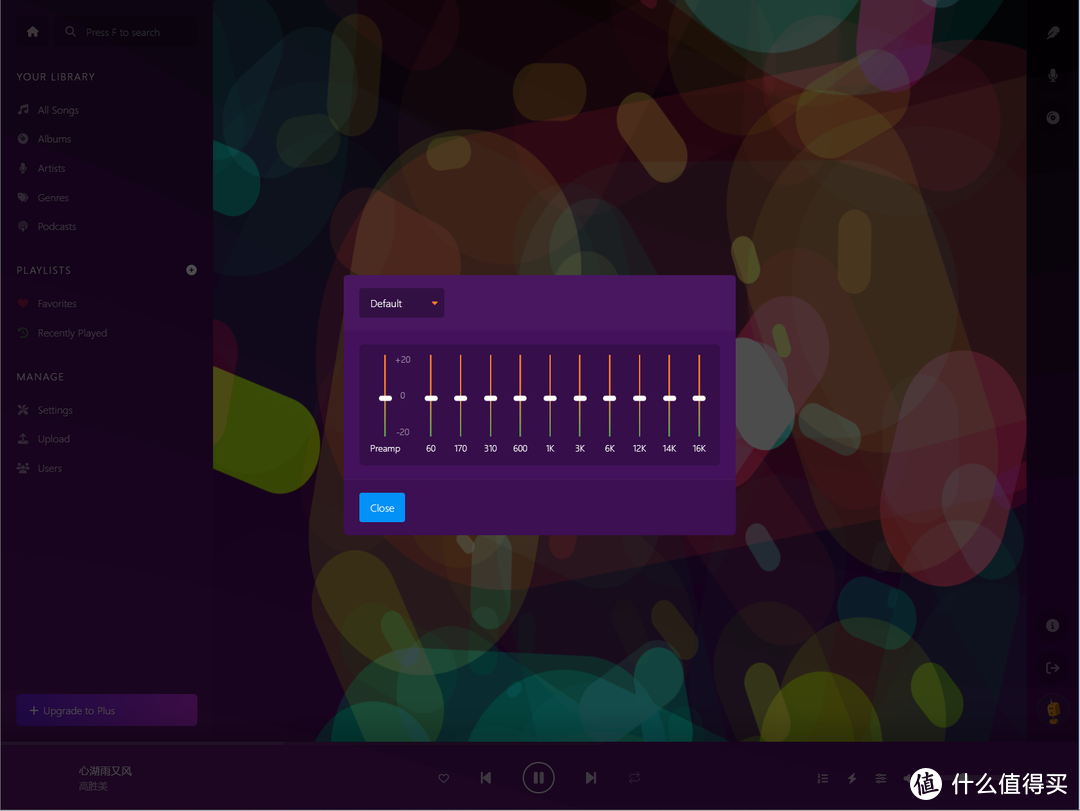Image resolution: width=1080 pixels, height=811 pixels.
Task: Pause the currently playing song
Action: 538,777
